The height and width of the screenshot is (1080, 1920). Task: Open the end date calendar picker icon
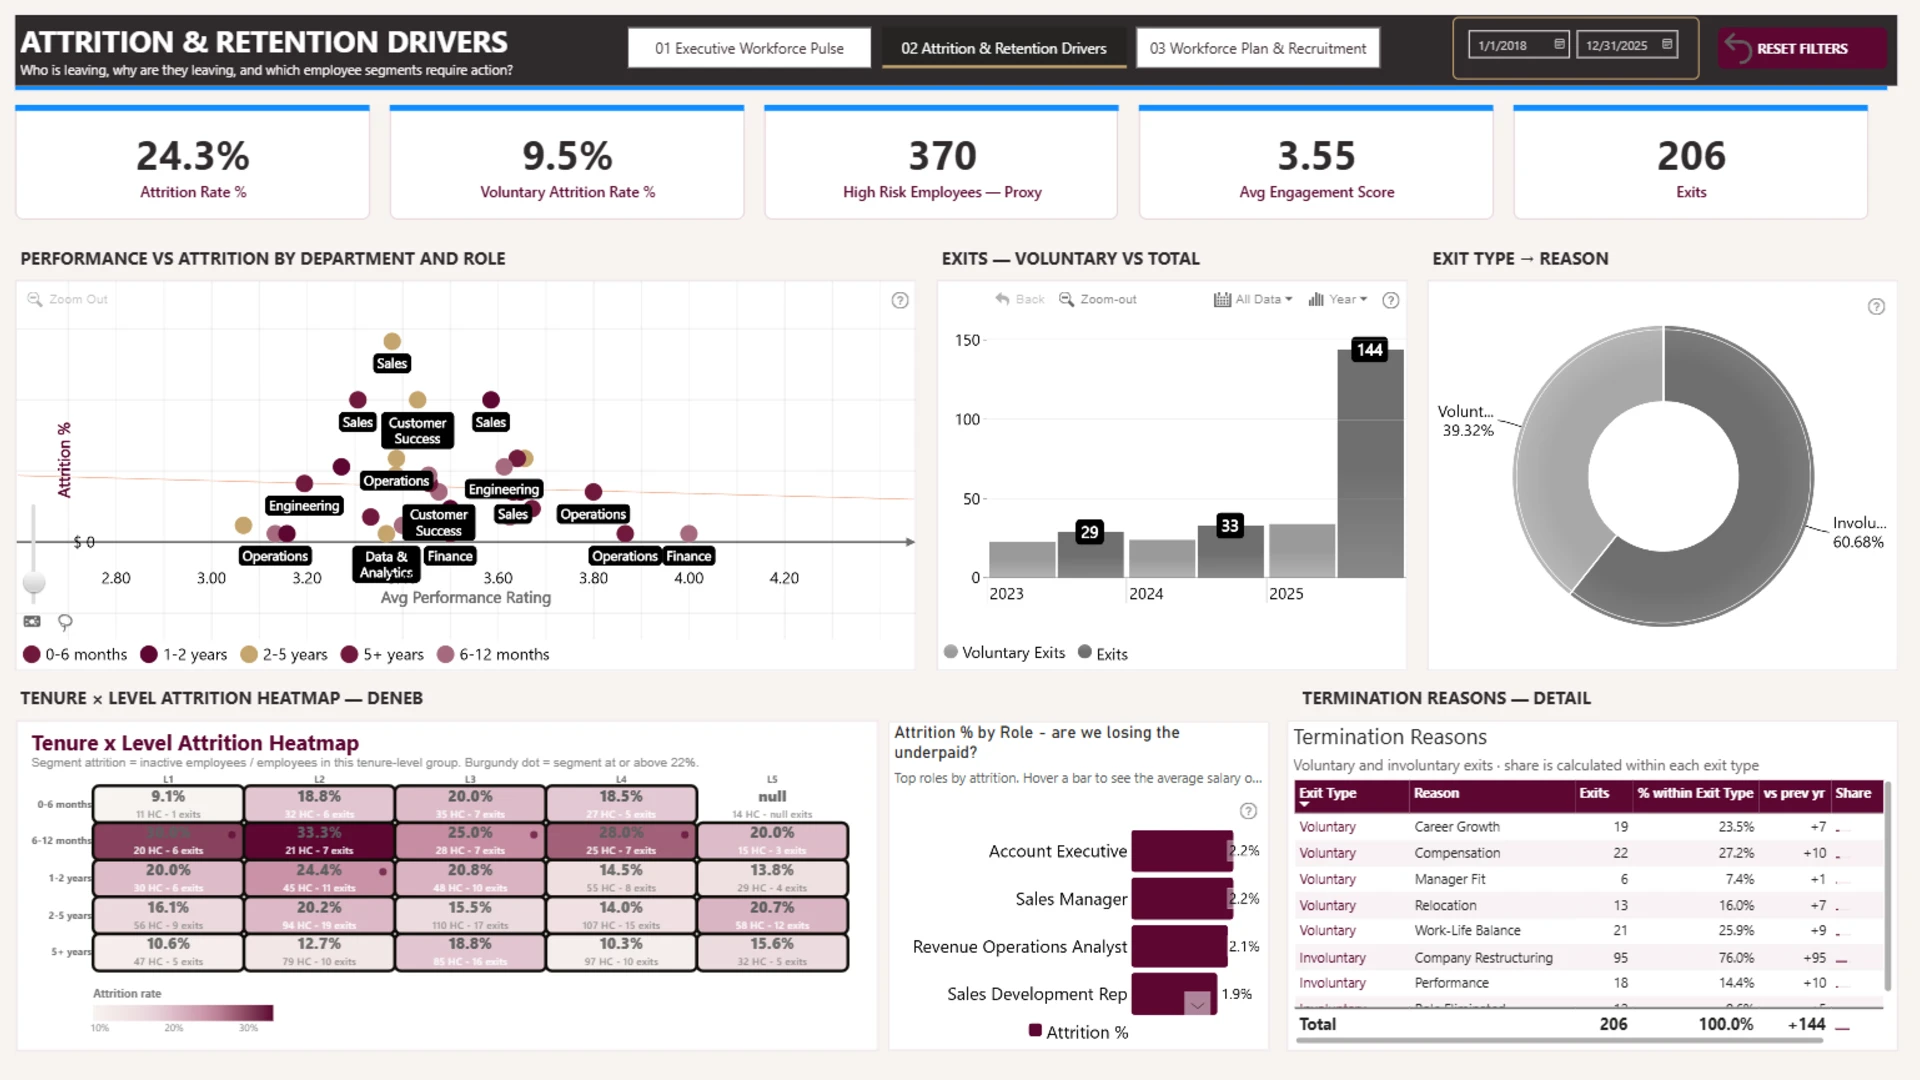click(x=1667, y=44)
